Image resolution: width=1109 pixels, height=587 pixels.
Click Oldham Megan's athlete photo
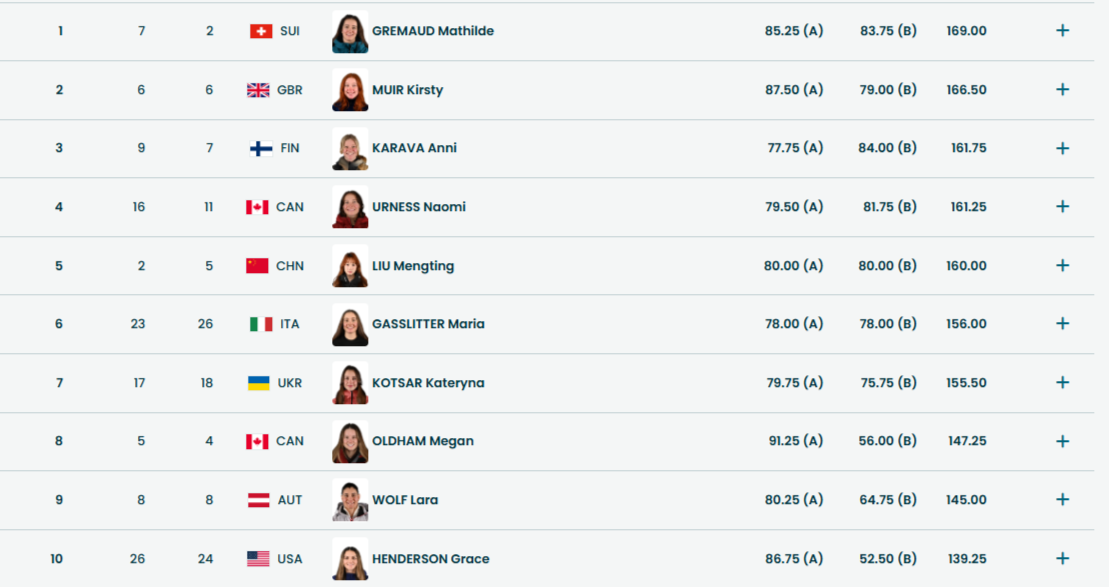350,442
